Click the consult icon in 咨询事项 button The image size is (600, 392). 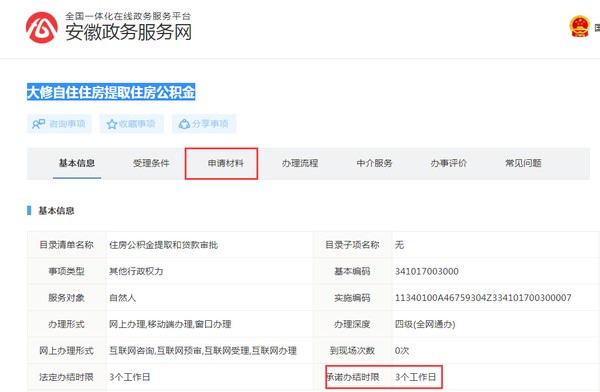38,124
